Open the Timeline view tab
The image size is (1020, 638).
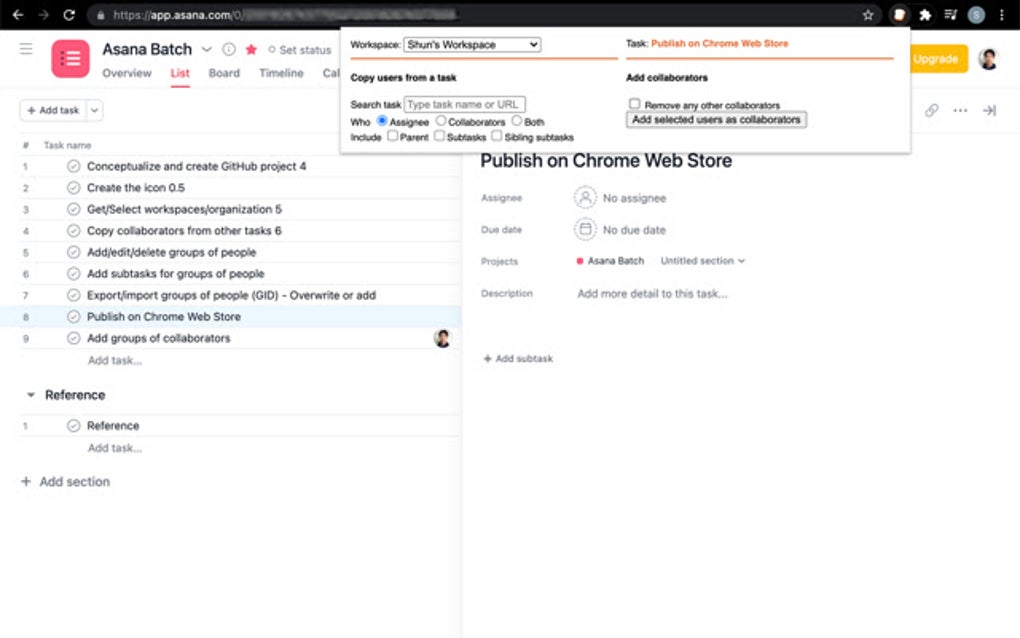[x=281, y=72]
